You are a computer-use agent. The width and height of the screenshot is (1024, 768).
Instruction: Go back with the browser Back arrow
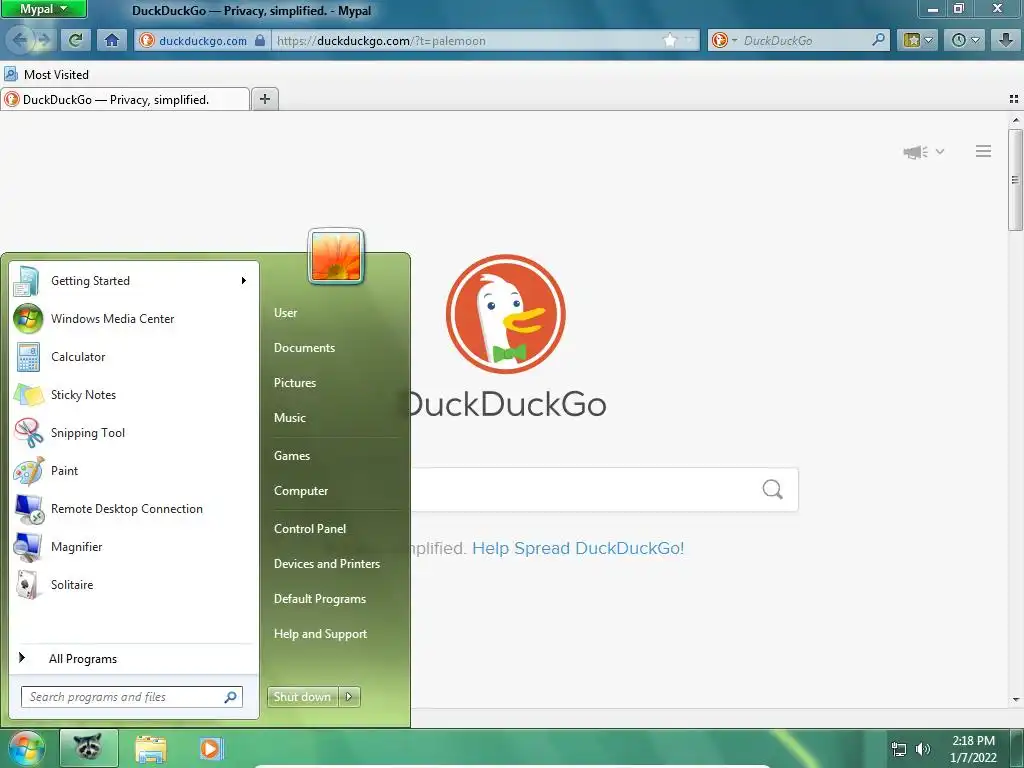[20, 40]
